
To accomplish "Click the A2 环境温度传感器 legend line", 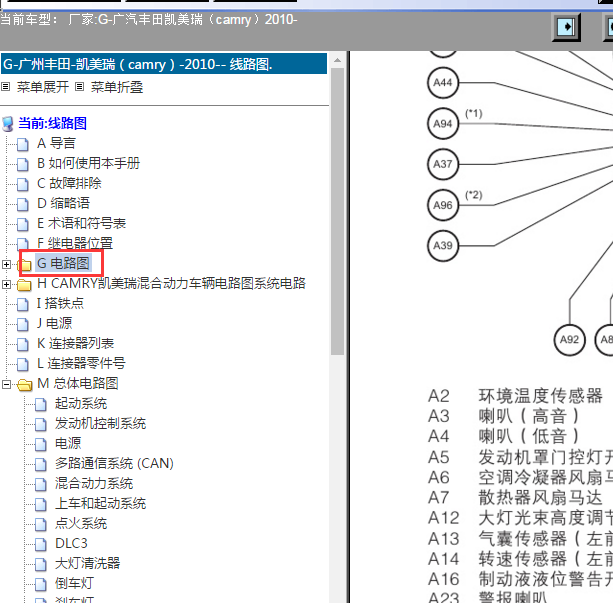I will click(x=515, y=396).
